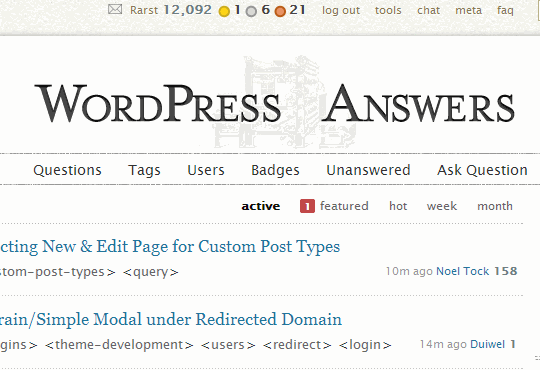Screen dimensions: 540x370
Task: Click the gold badge icon
Action: click(224, 12)
